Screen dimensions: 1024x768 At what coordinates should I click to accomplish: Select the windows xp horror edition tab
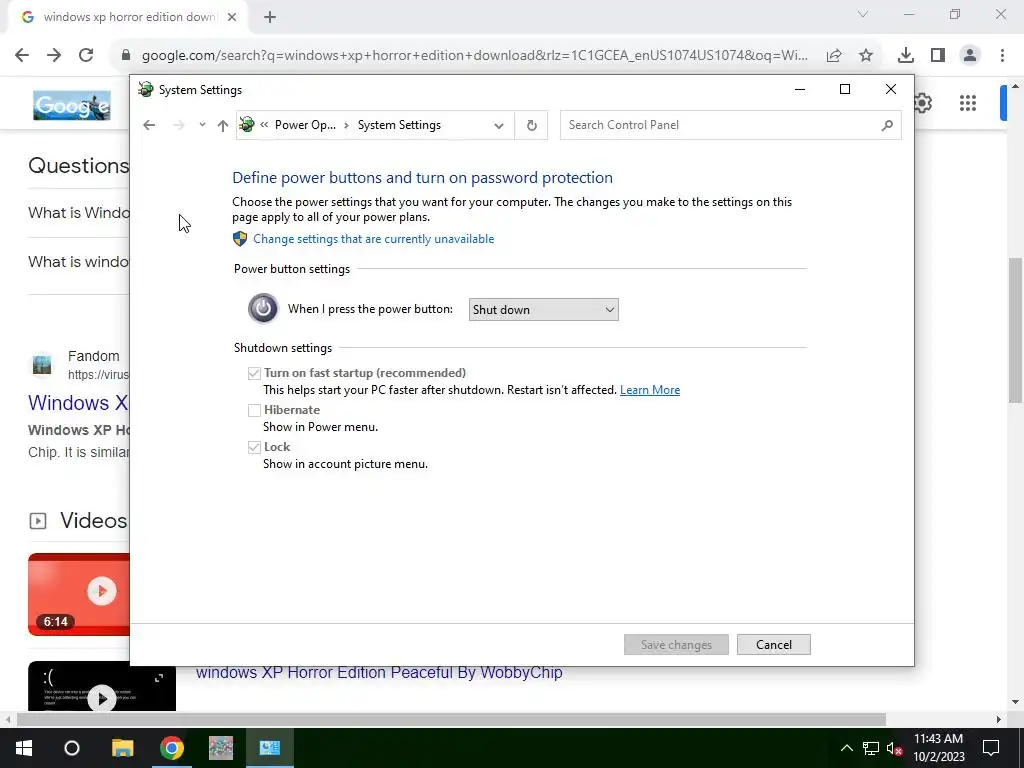coord(129,18)
